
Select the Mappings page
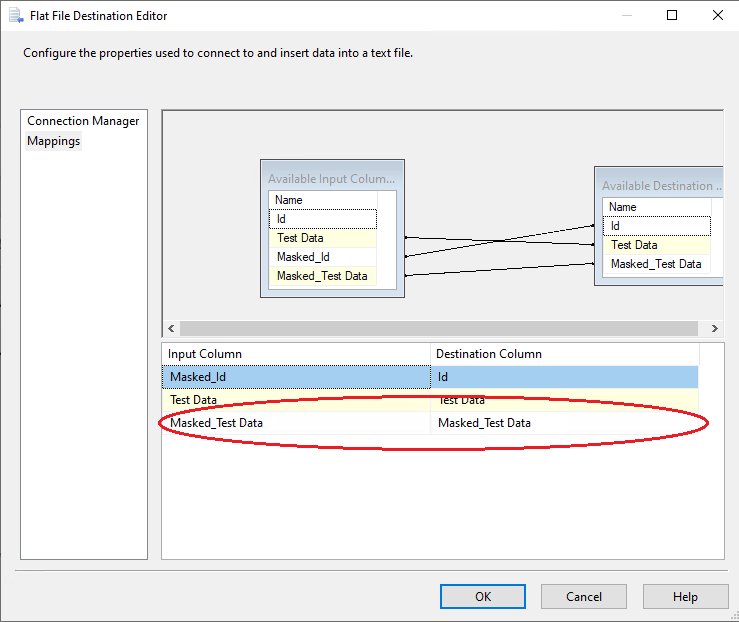(x=54, y=141)
